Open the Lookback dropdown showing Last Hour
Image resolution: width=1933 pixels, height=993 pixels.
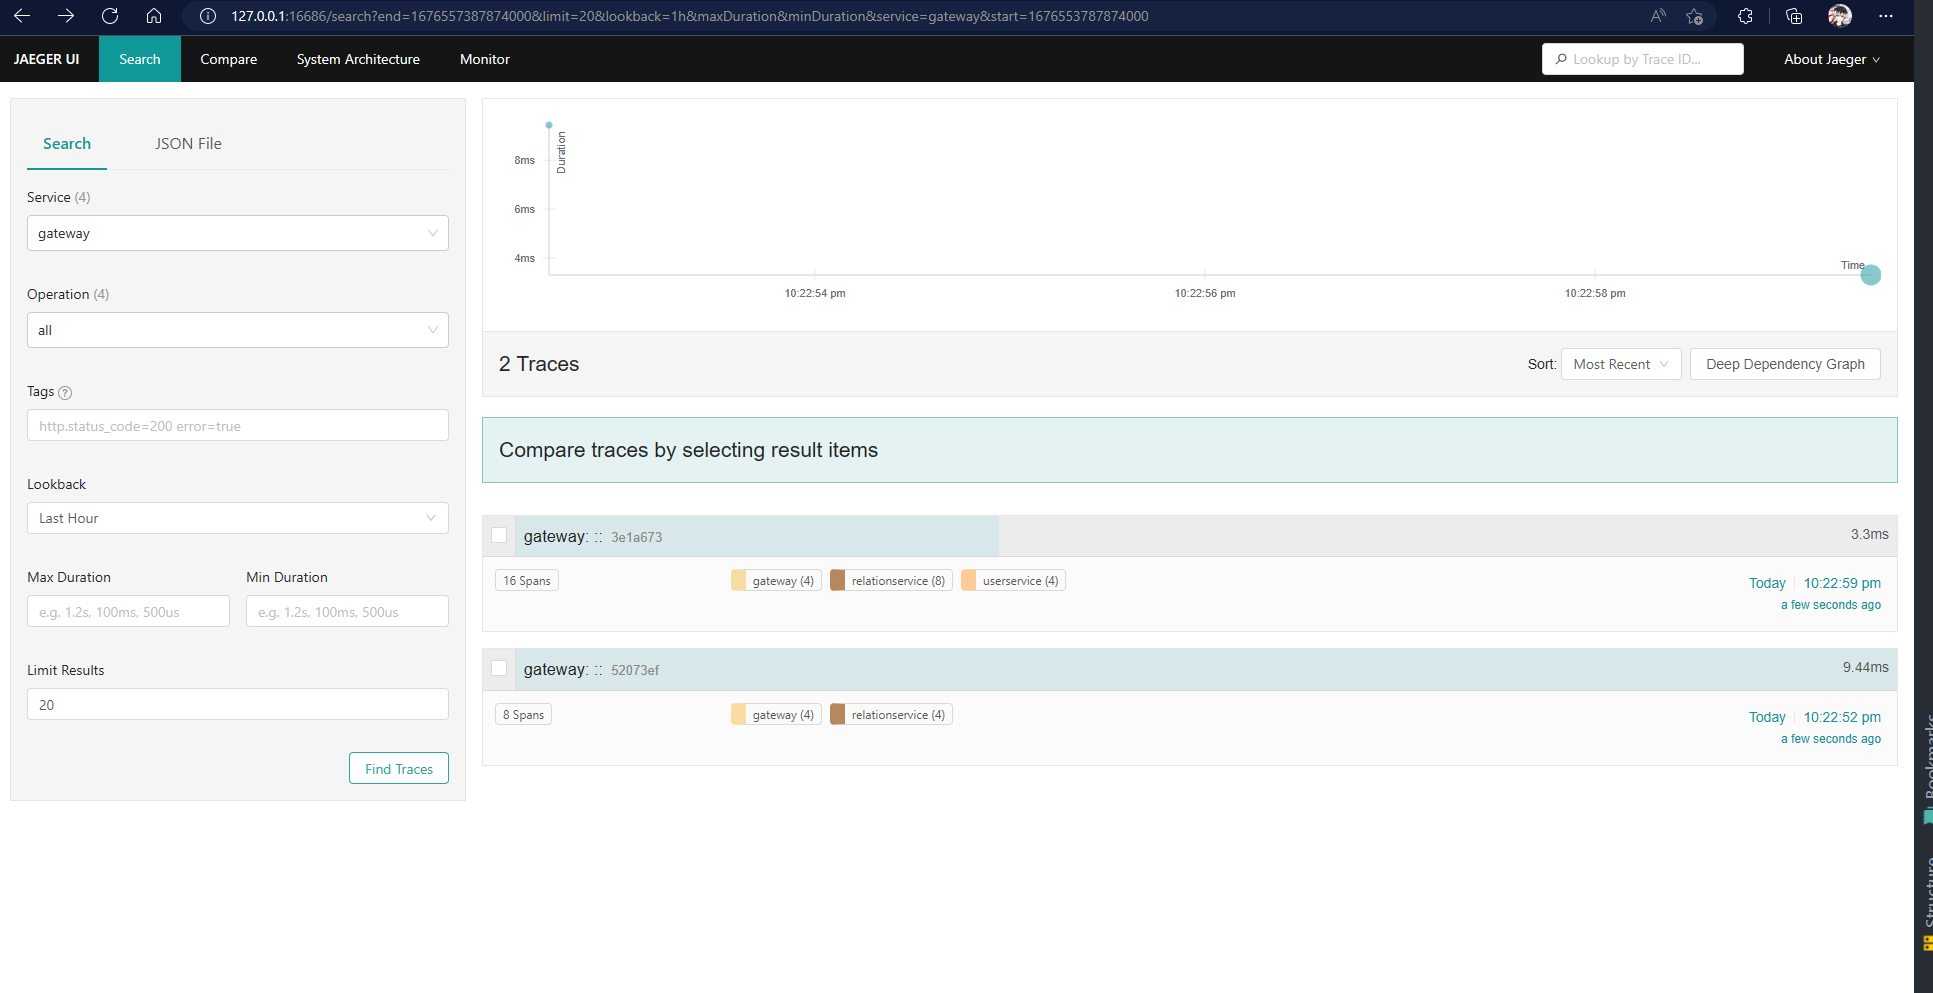point(238,518)
